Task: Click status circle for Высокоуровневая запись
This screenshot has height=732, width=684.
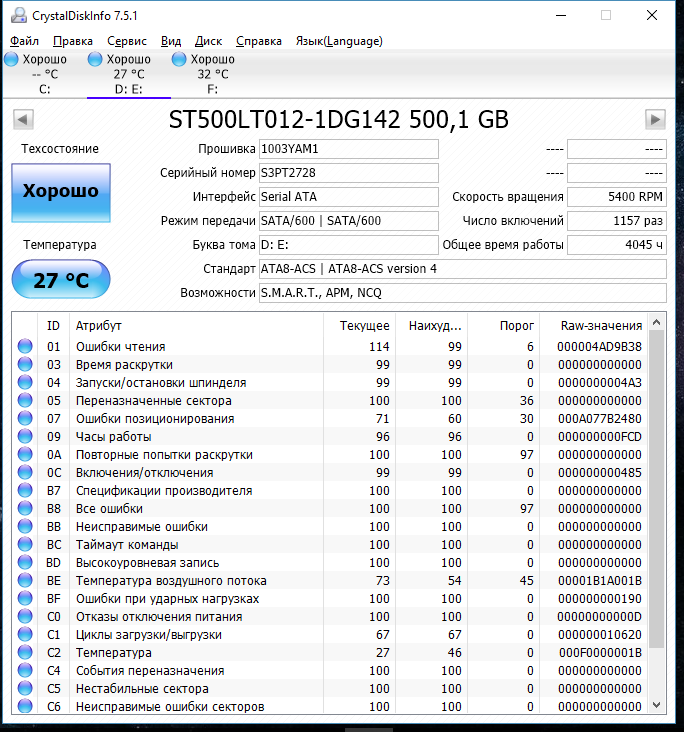Action: point(25,562)
